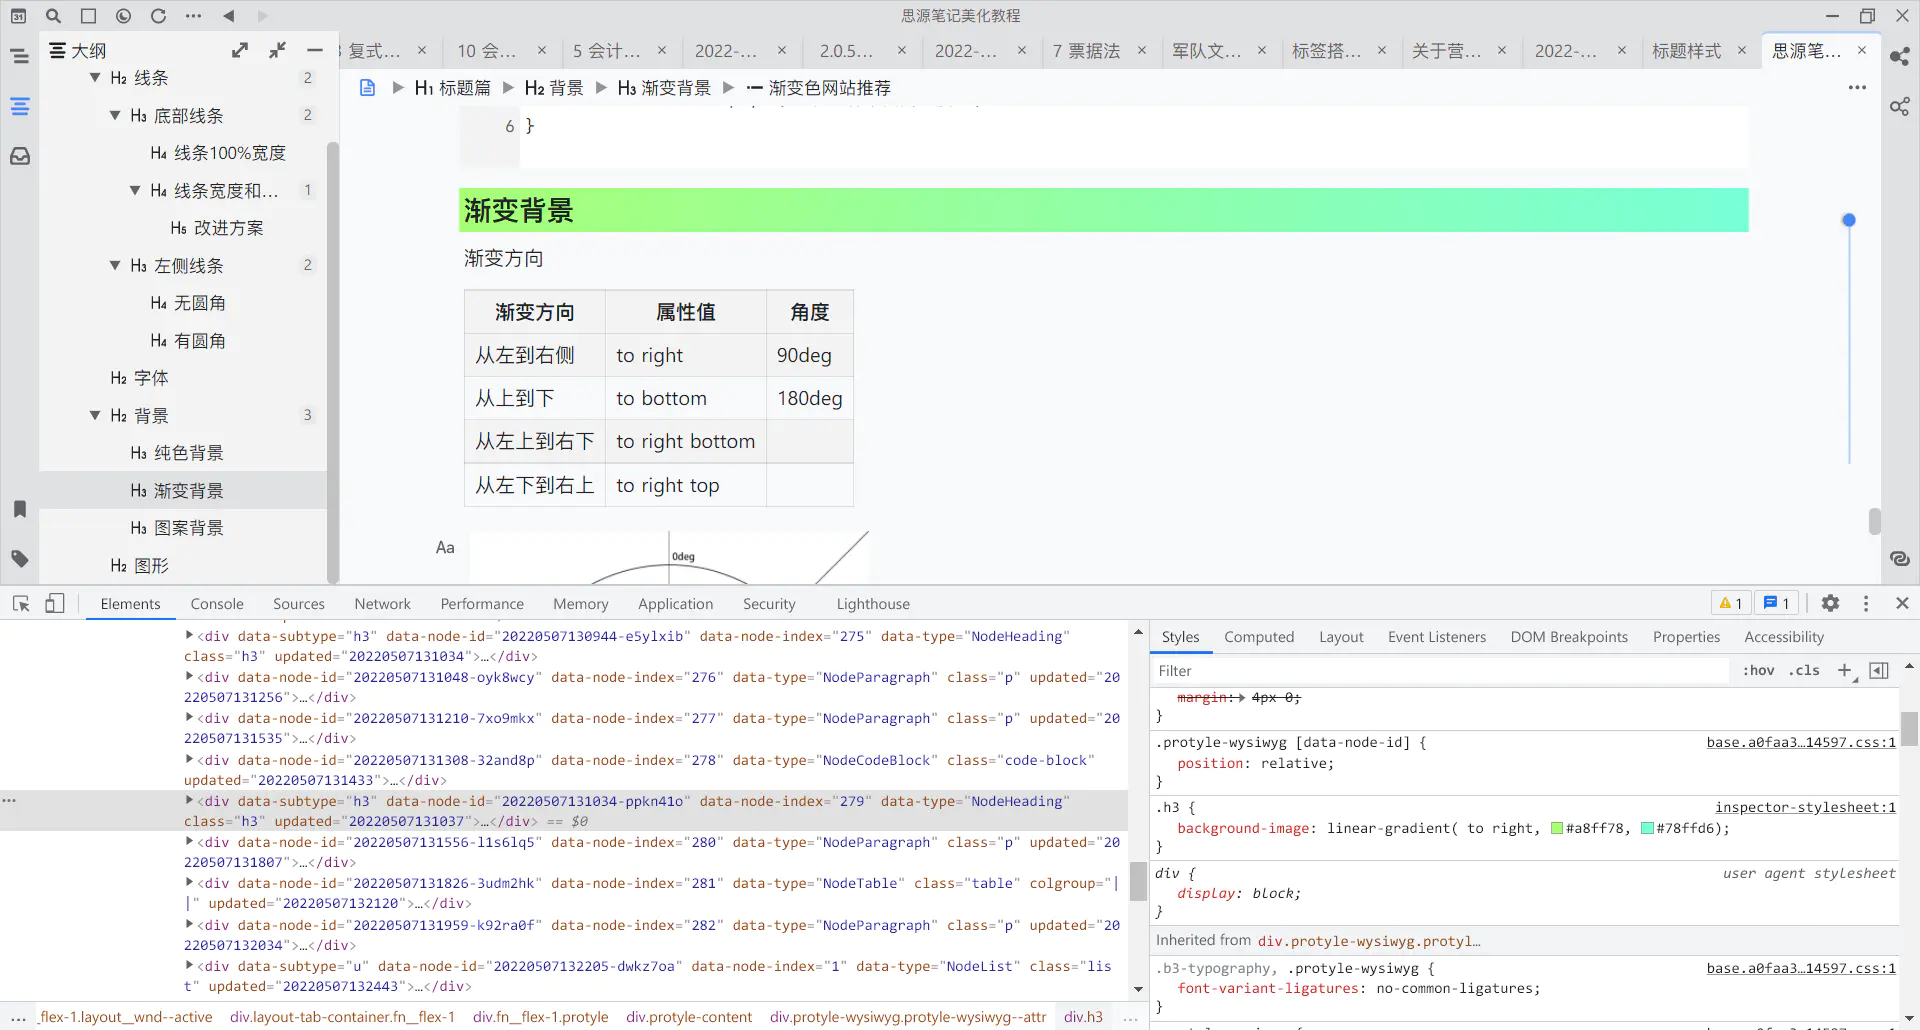
Task: Expand the NodeTable div element
Action: [x=189, y=883]
